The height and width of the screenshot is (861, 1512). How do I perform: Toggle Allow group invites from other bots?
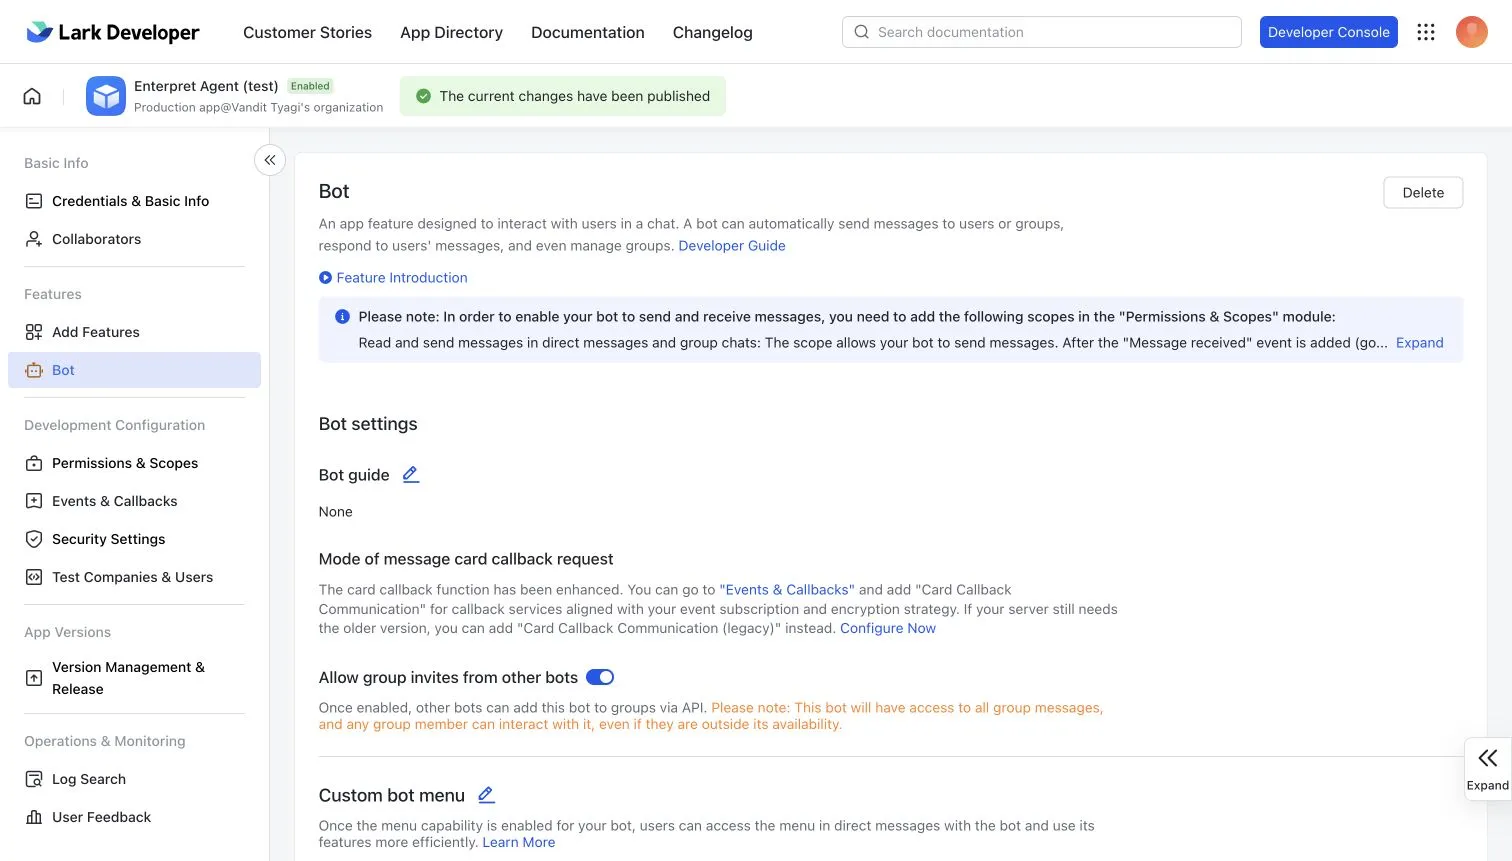coord(600,677)
